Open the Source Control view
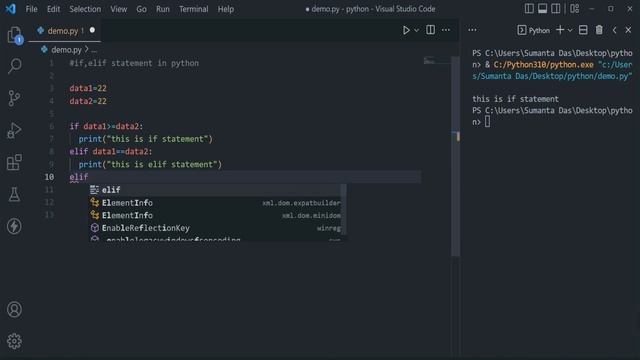The height and width of the screenshot is (360, 640). coord(14,98)
